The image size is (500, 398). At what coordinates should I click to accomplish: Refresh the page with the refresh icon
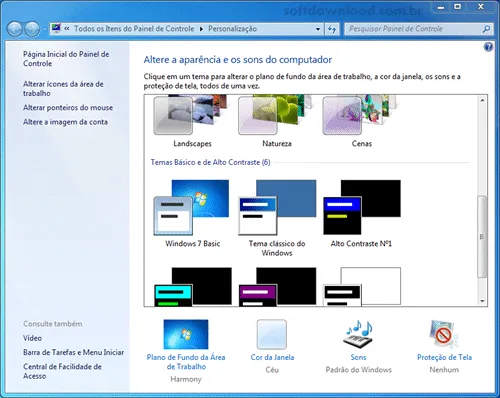pos(332,29)
